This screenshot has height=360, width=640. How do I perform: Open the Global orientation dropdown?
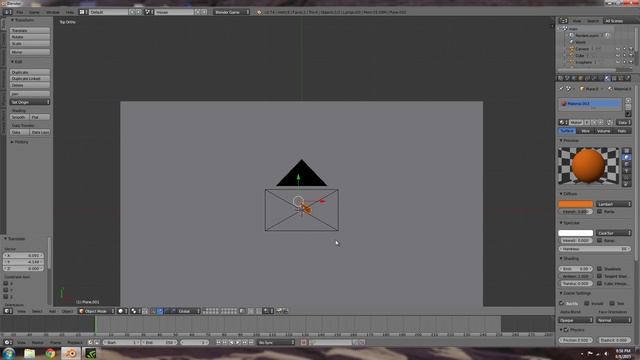click(x=188, y=311)
